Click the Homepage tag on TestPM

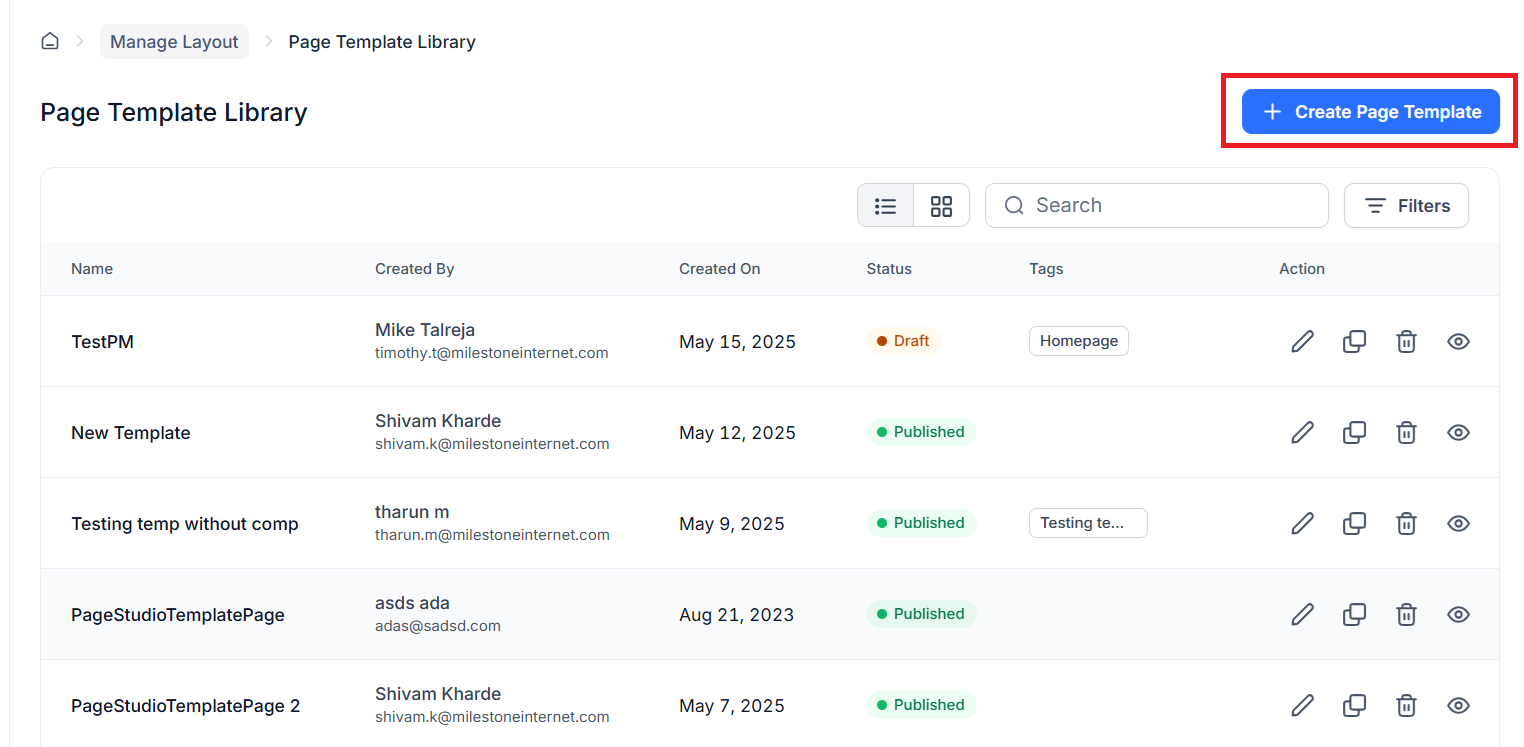click(1079, 341)
